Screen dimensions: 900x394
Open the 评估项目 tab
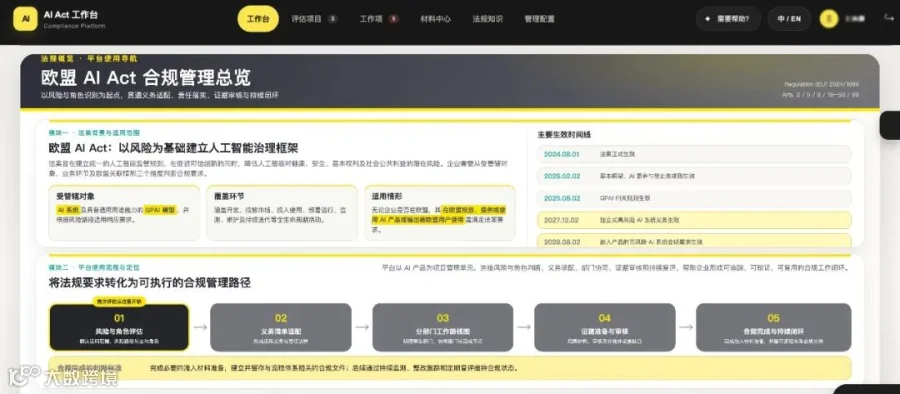314,19
